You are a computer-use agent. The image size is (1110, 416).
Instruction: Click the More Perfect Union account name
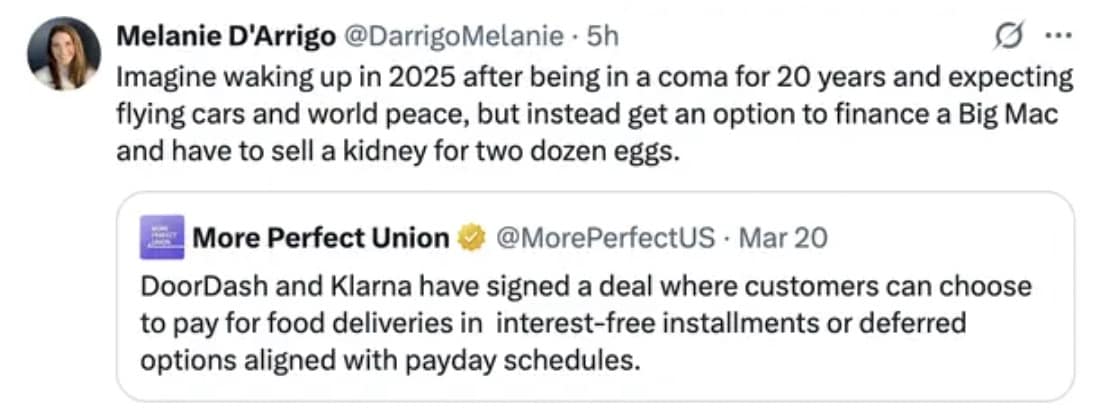320,238
